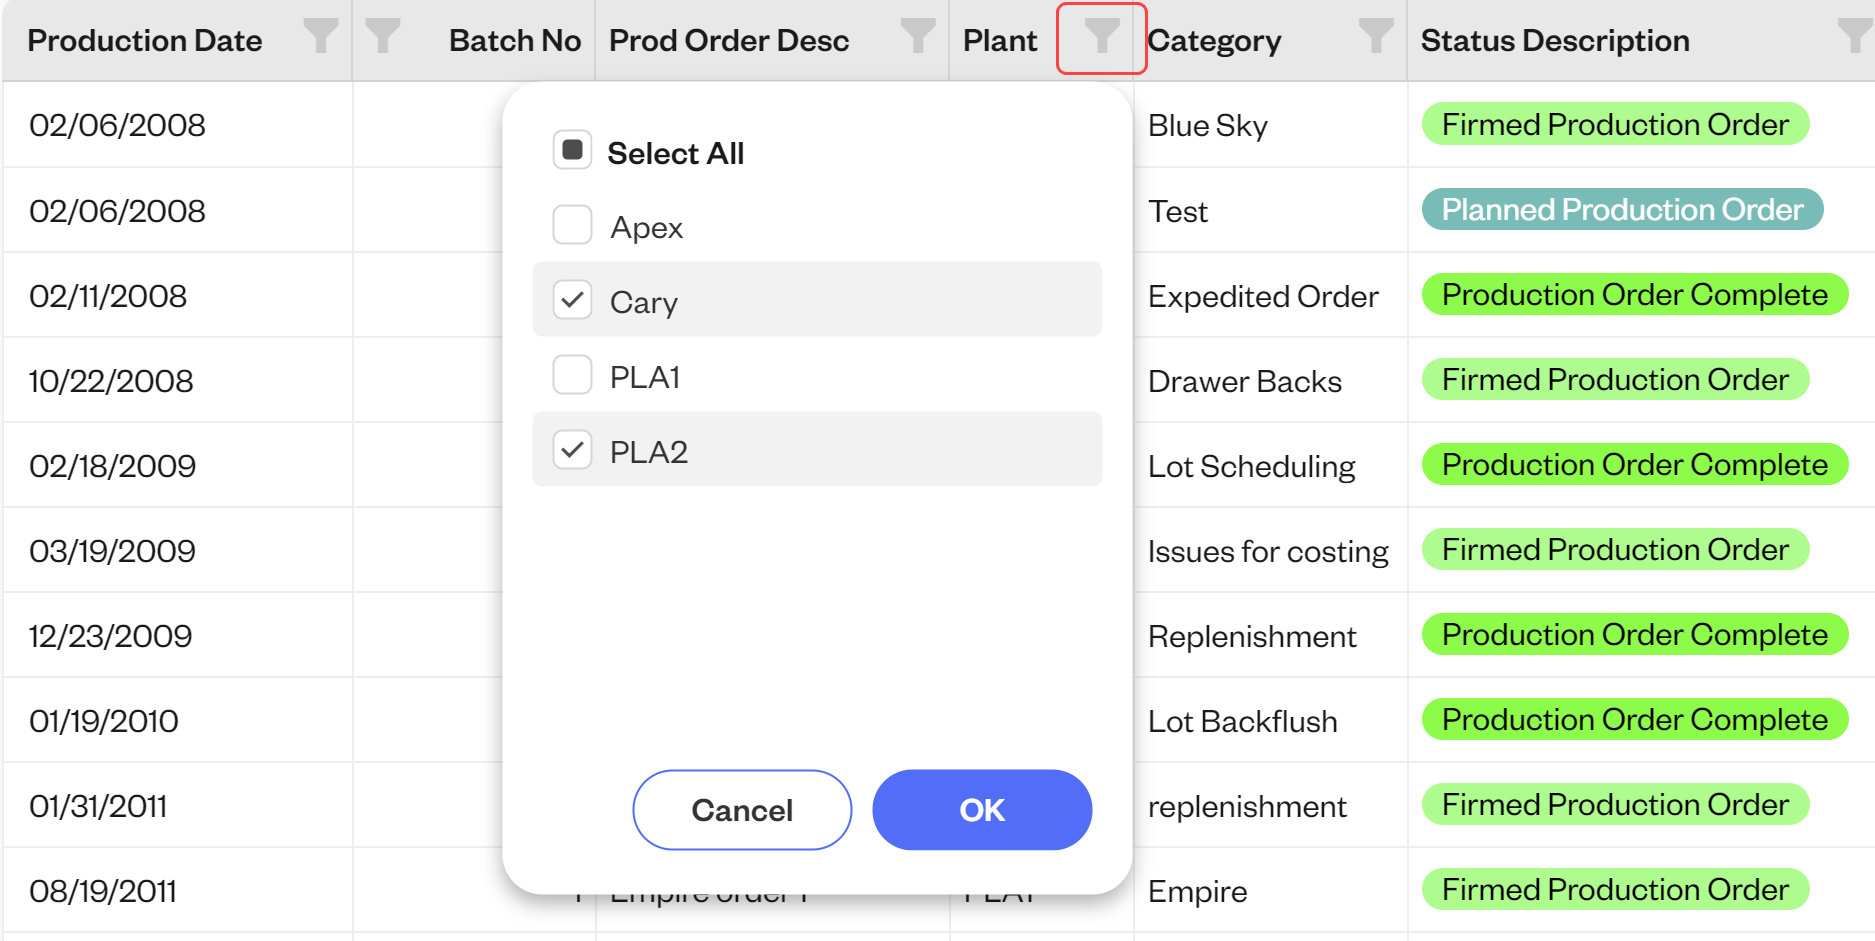Enable the PLA1 checkbox
This screenshot has height=941, width=1875.
click(x=572, y=375)
